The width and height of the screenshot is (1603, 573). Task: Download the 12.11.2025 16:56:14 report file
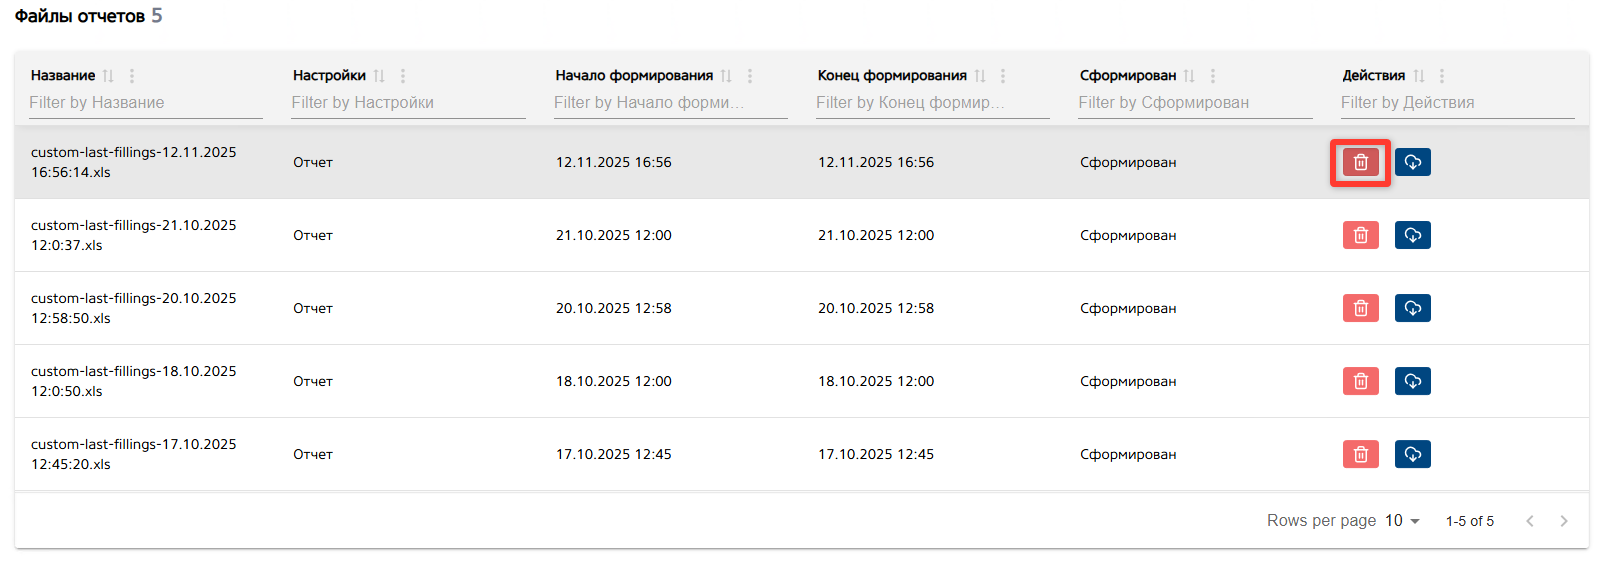(1412, 162)
